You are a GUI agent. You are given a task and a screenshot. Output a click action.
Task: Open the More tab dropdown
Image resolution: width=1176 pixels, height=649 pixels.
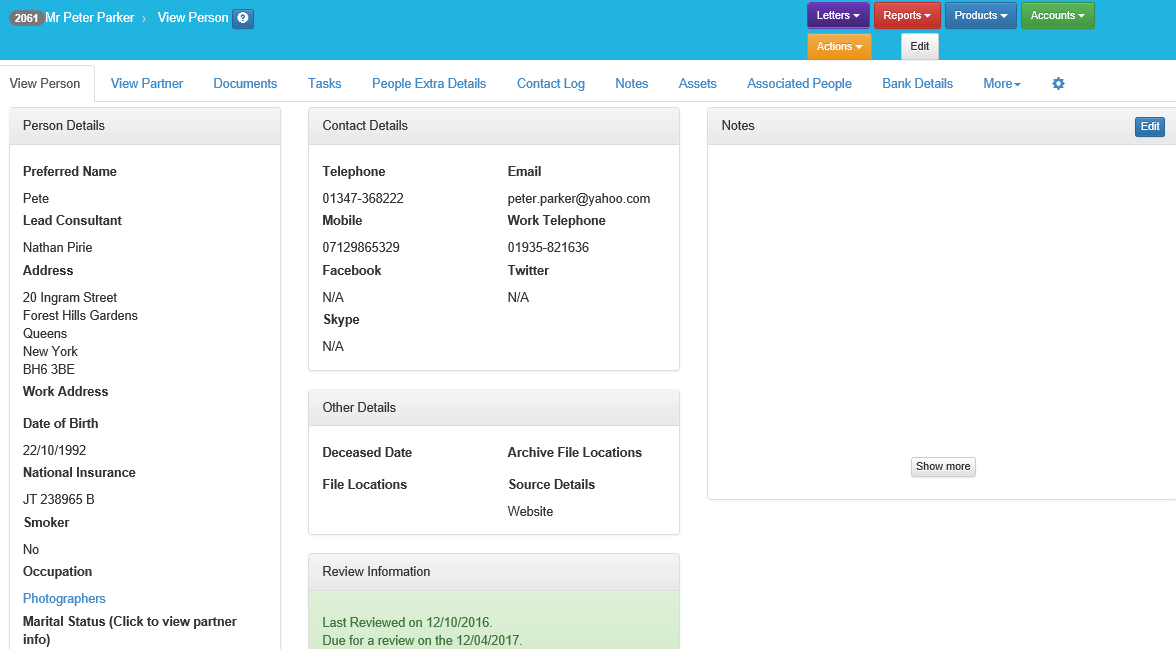click(x=1001, y=84)
